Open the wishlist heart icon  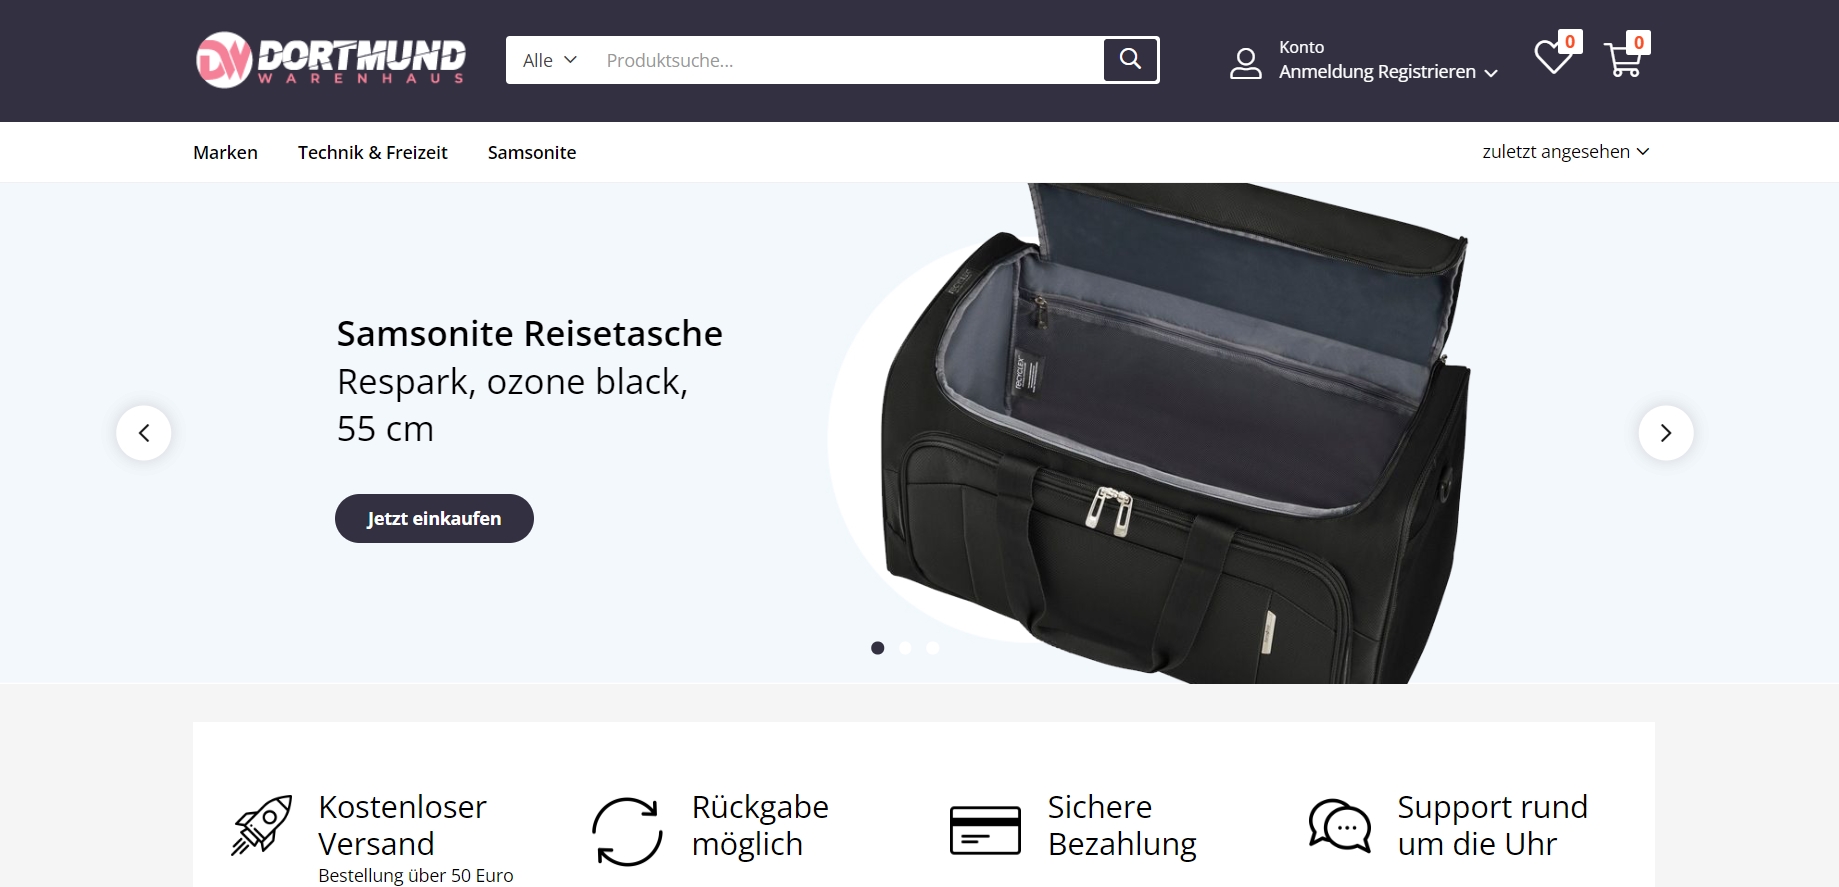(1553, 58)
